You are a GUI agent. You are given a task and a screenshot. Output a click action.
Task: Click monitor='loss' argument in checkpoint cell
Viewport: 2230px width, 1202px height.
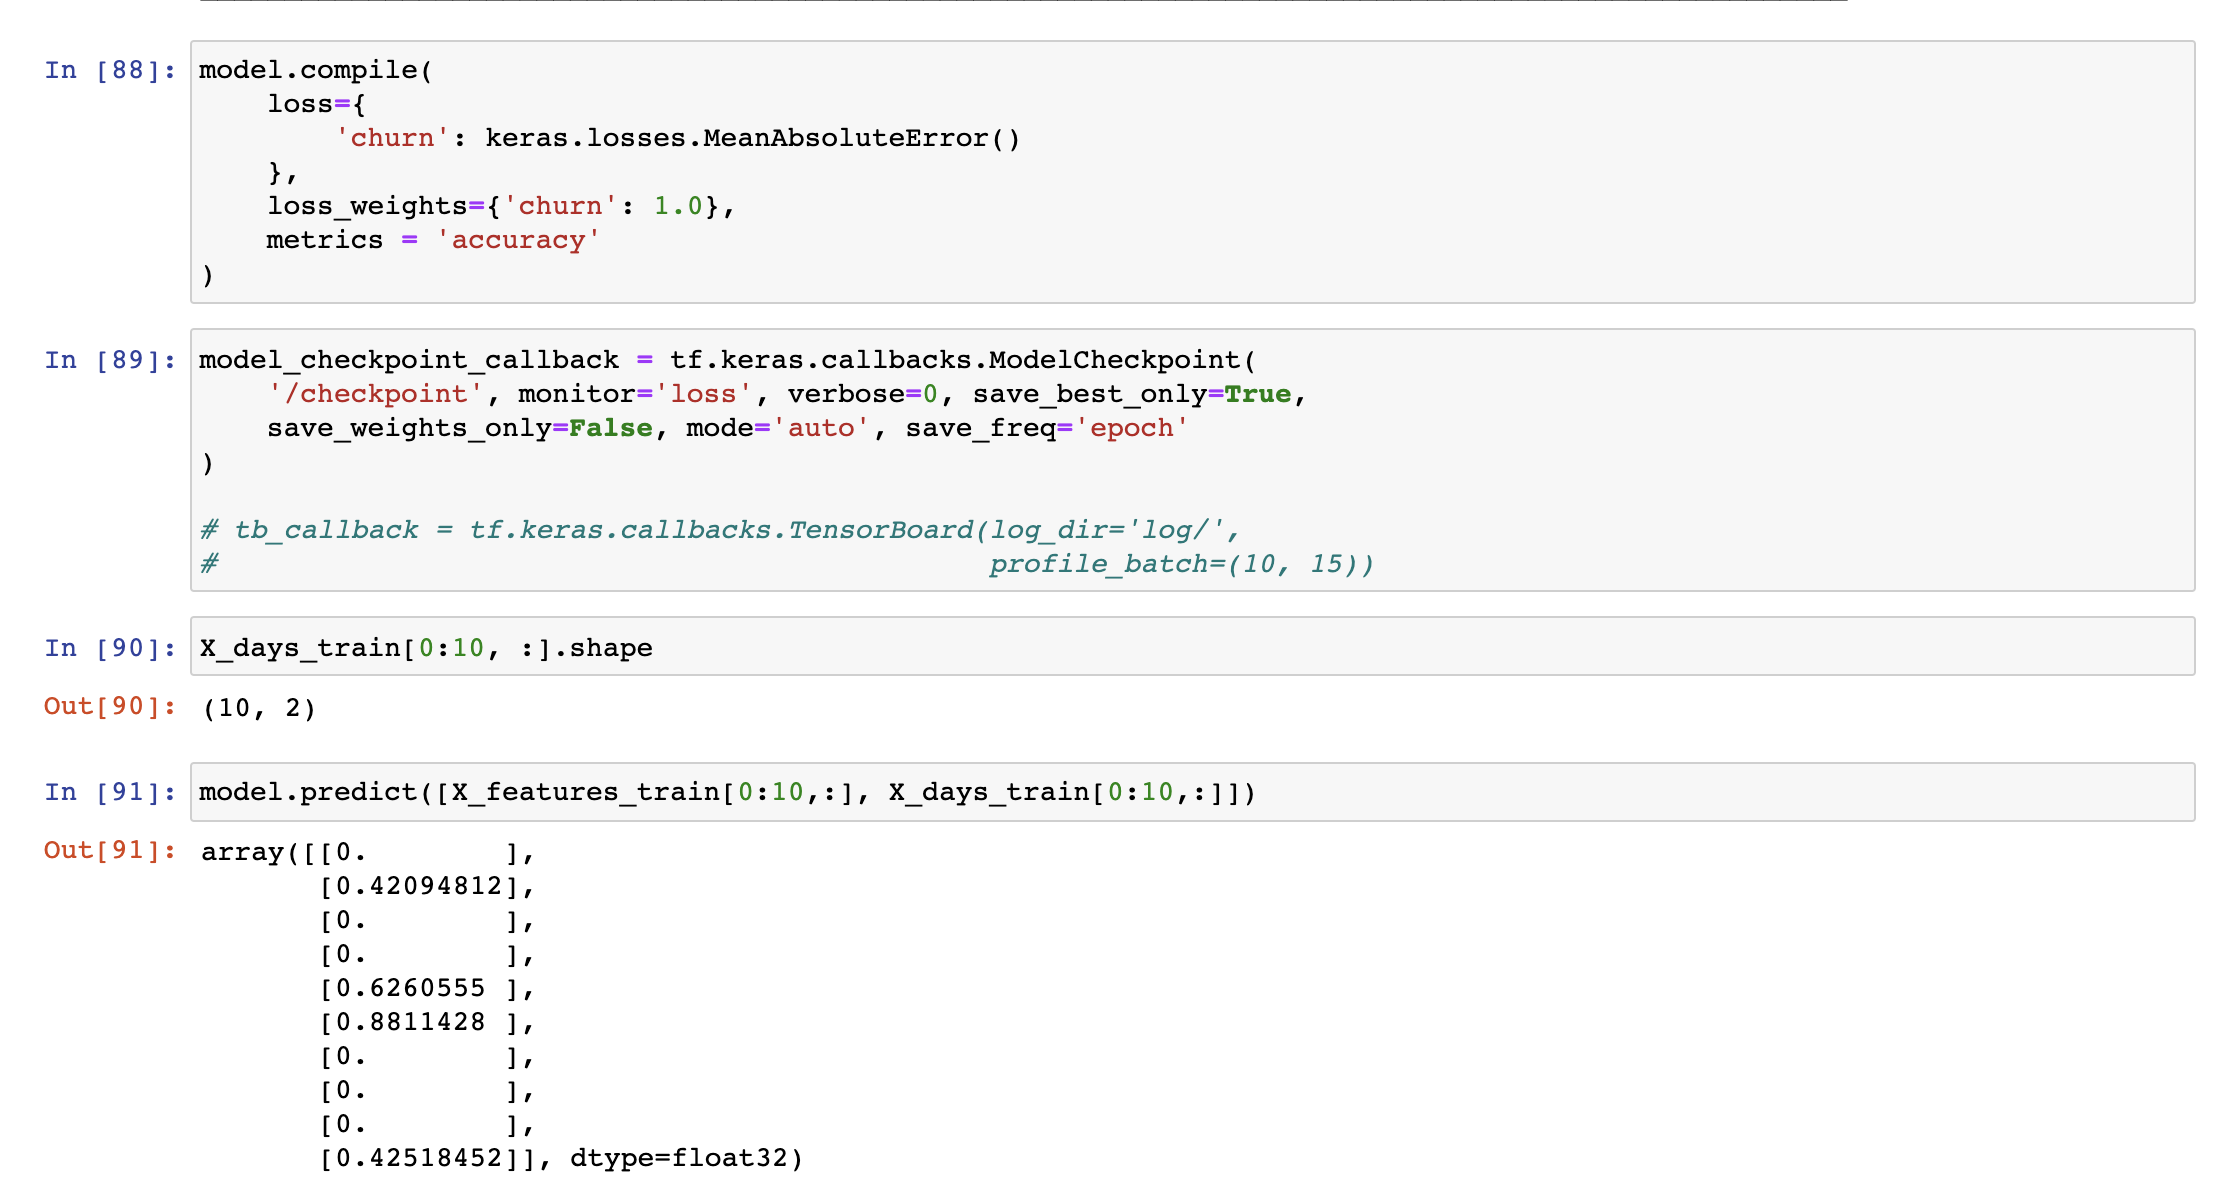635,394
